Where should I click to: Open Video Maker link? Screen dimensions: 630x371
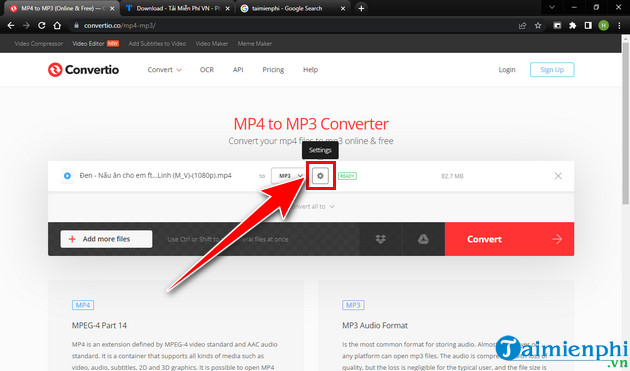212,43
